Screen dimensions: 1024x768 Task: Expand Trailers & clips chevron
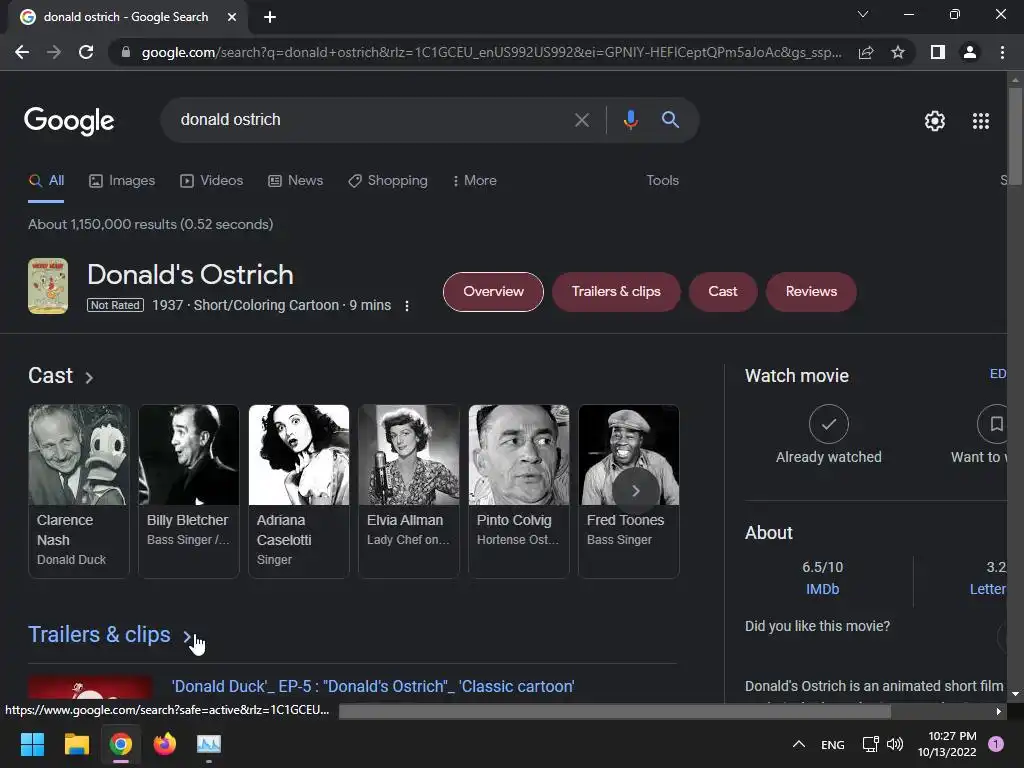(187, 636)
